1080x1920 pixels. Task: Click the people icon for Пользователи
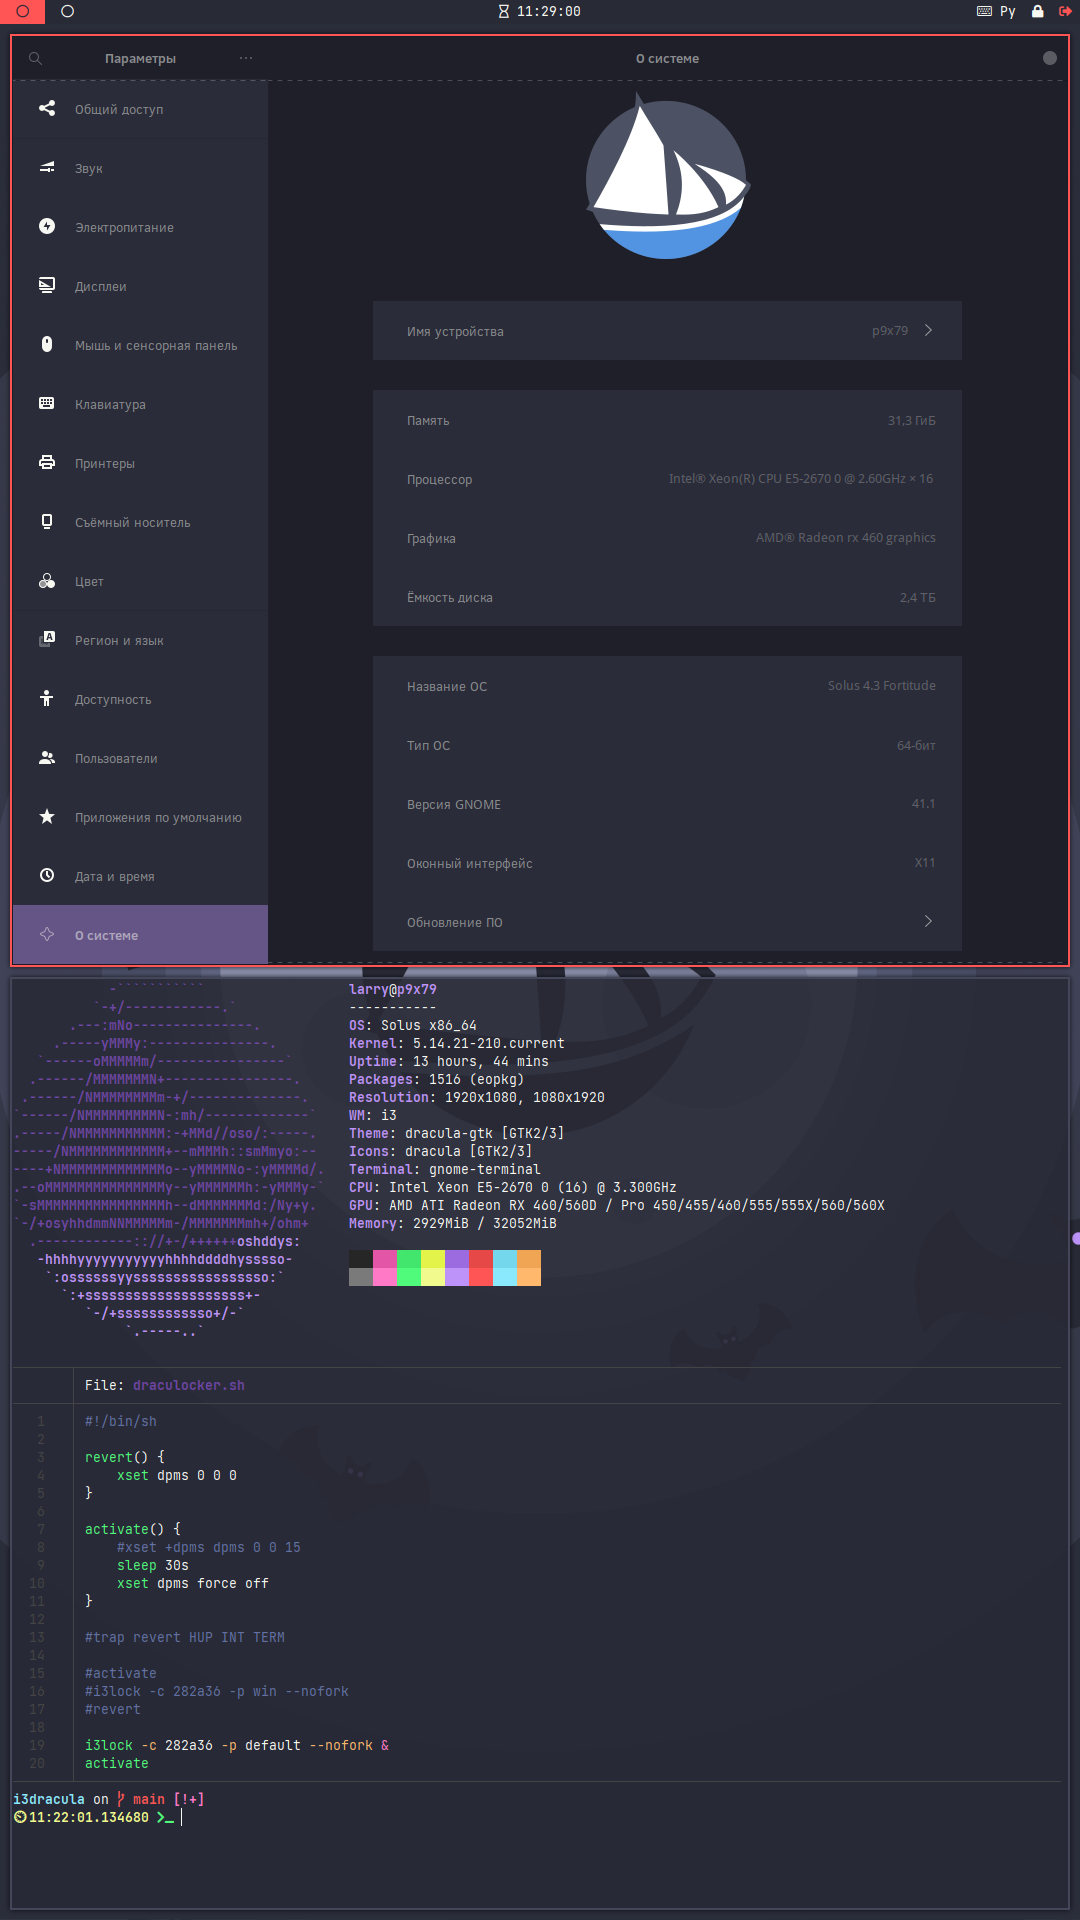click(47, 757)
